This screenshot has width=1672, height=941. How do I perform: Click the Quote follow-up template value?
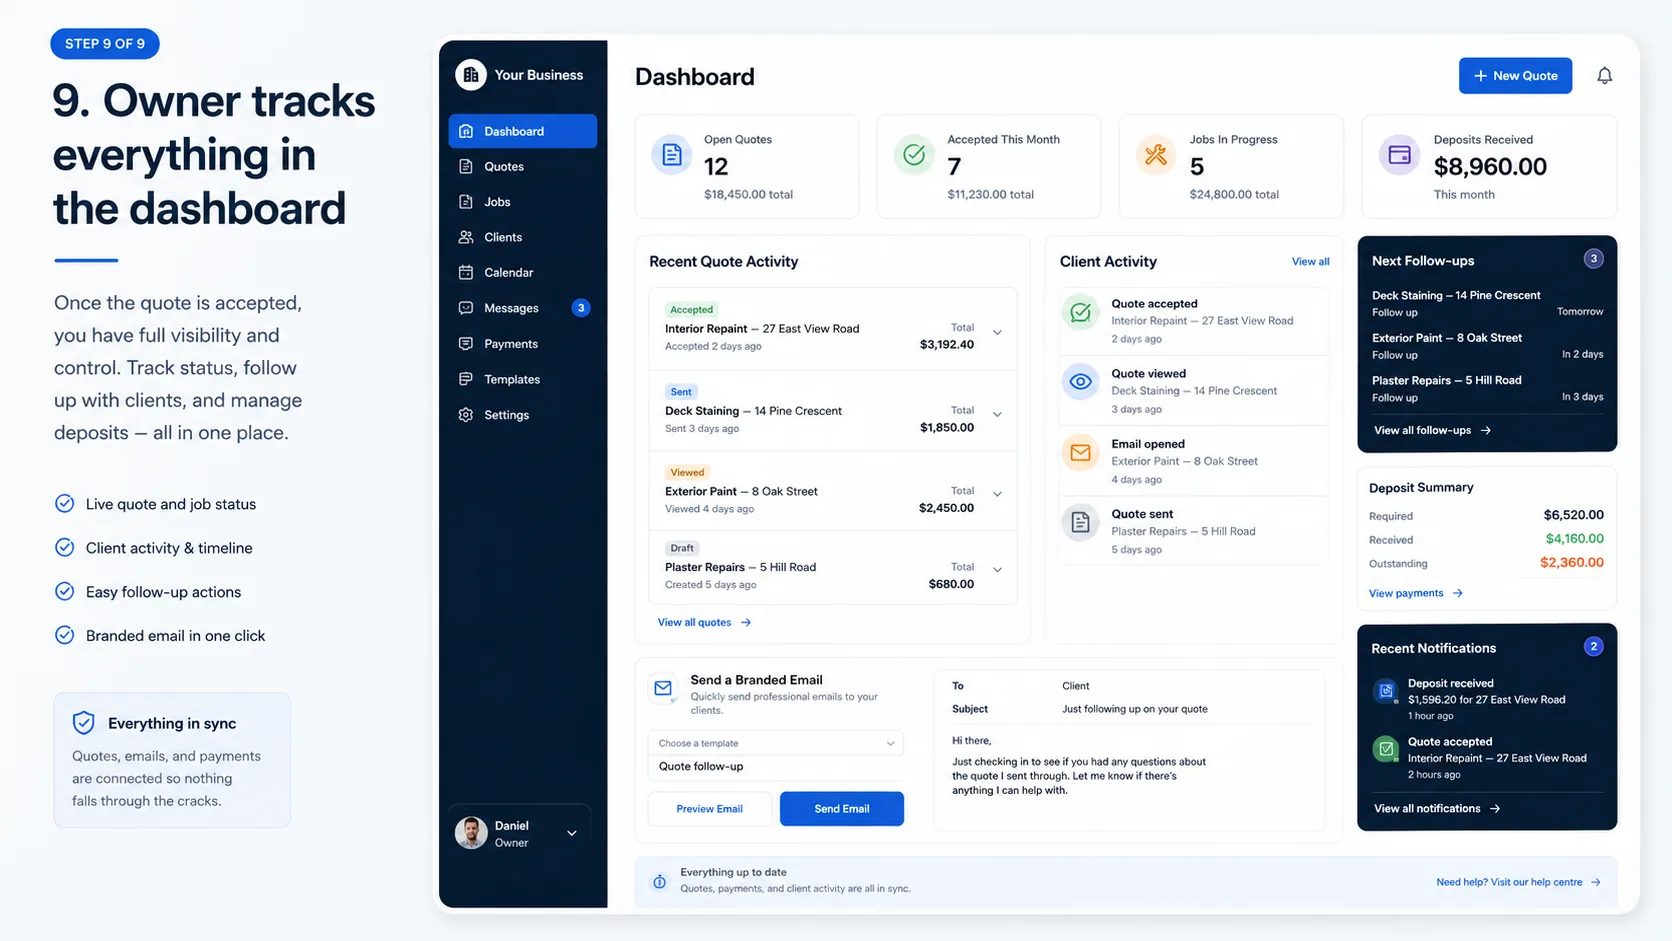pos(701,766)
